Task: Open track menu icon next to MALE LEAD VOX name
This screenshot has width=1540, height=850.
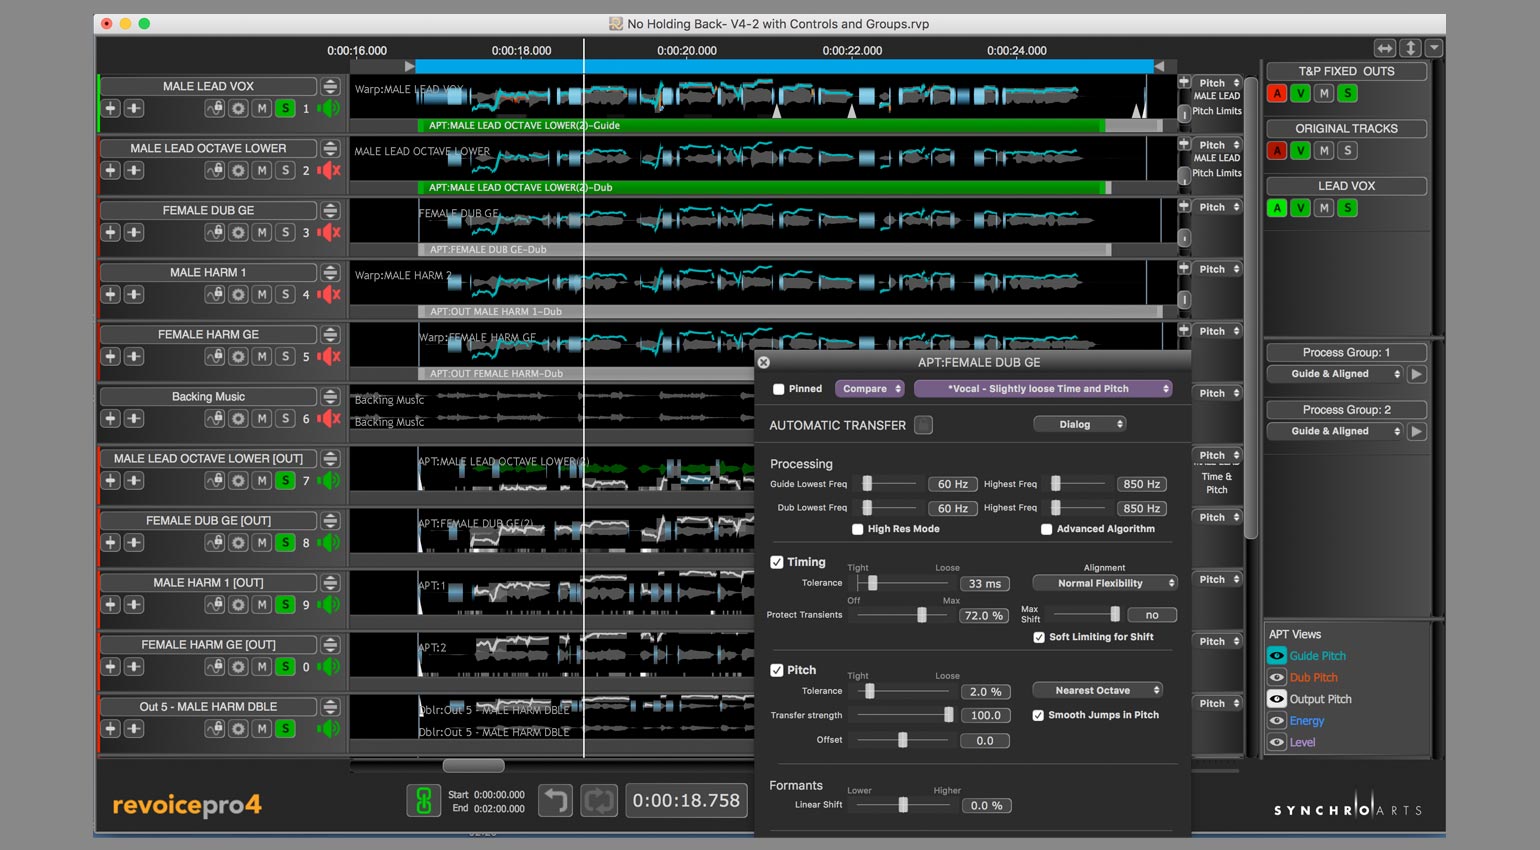Action: tap(330, 86)
